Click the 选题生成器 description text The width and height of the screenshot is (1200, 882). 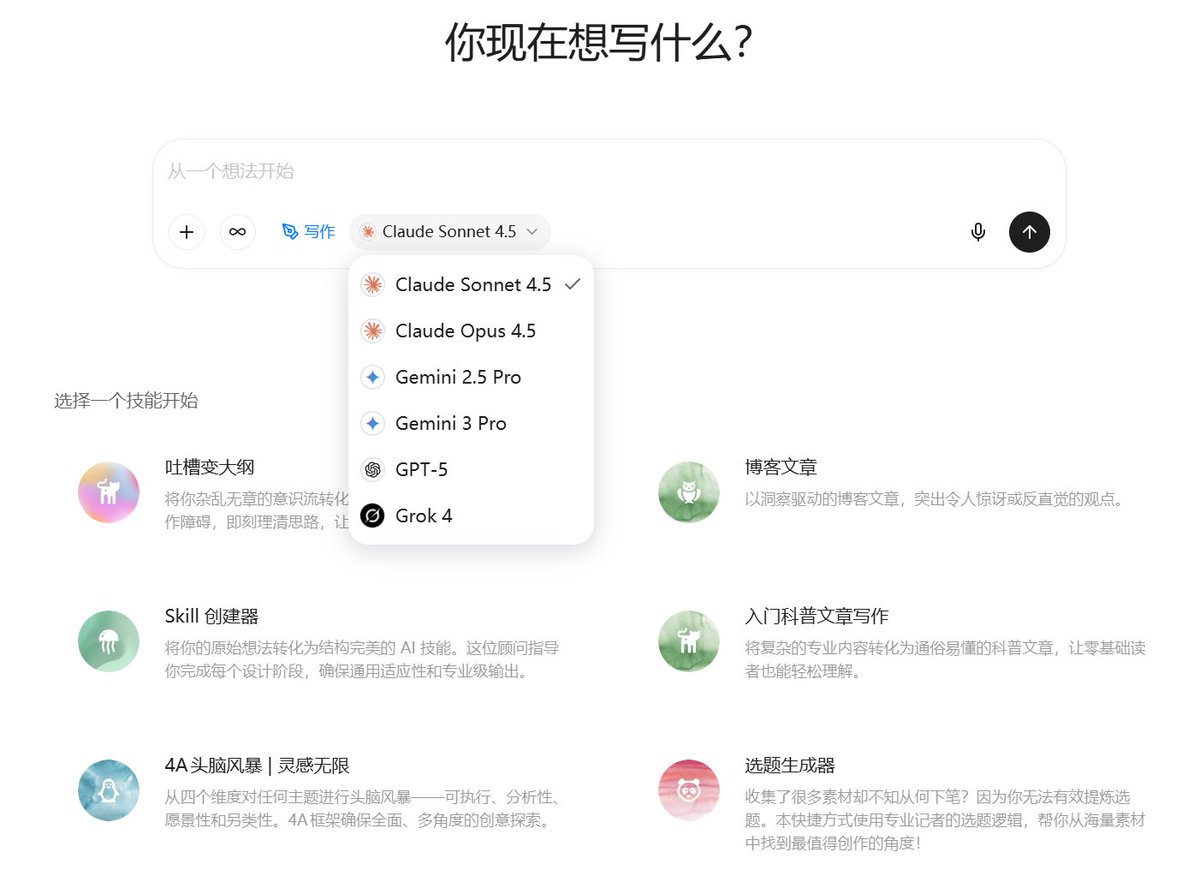point(945,820)
